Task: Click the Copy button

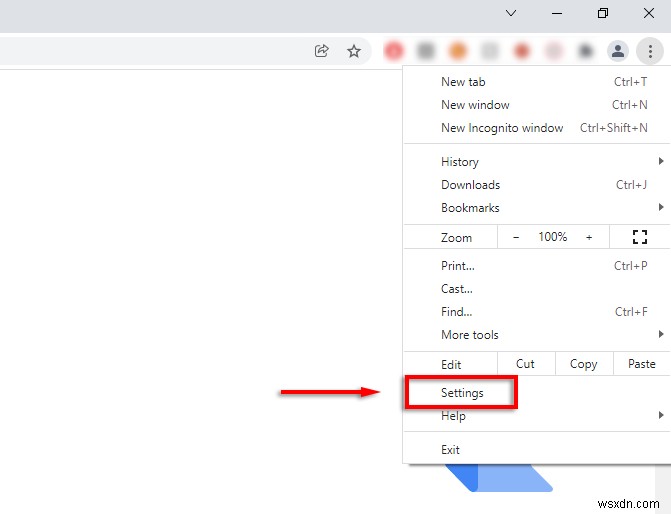Action: coord(584,364)
